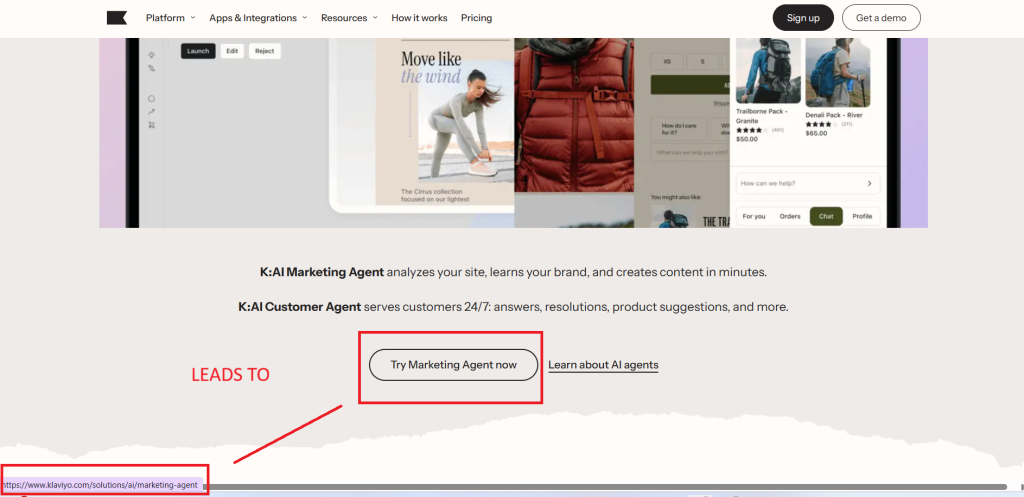Screen dimensions: 1024x497
Task: Select the lightbulb icon in mockup sidebar
Action: coord(152,56)
